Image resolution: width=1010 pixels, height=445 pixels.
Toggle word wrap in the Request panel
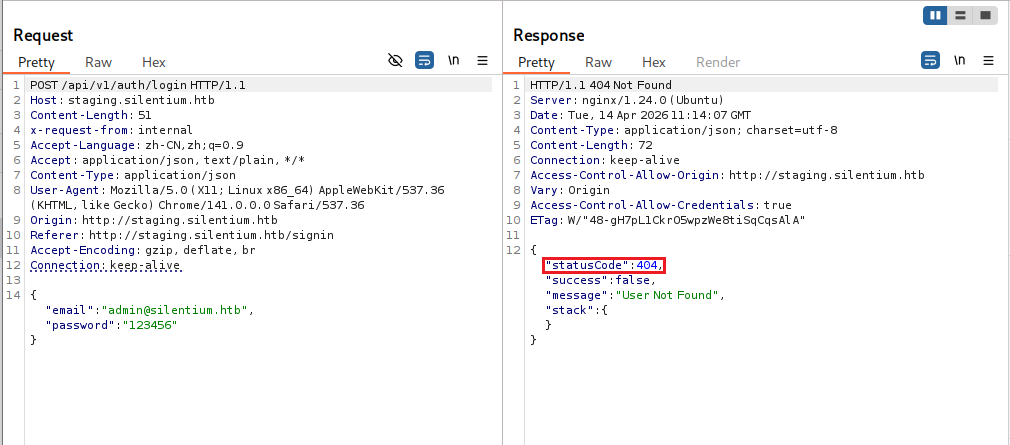click(x=424, y=60)
